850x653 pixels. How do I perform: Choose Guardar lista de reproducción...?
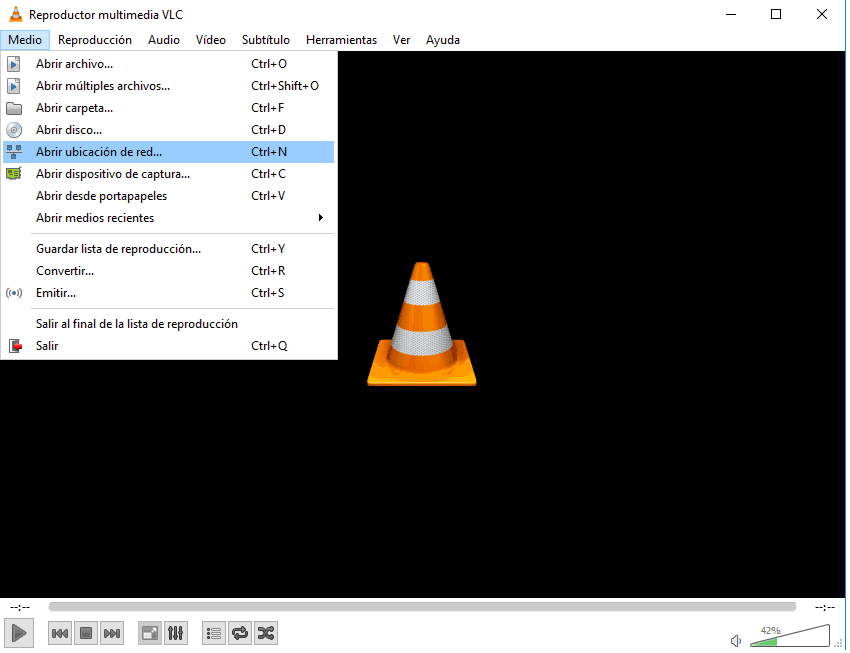click(169, 249)
